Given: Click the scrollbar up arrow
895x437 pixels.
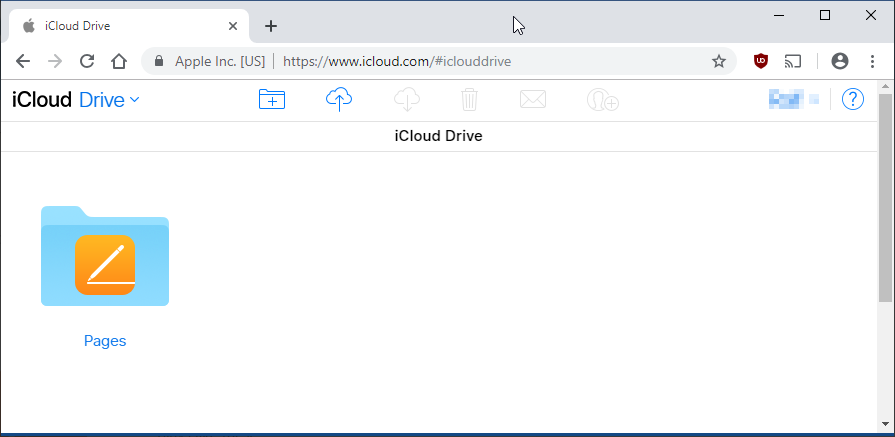Looking at the screenshot, I should pos(886,87).
